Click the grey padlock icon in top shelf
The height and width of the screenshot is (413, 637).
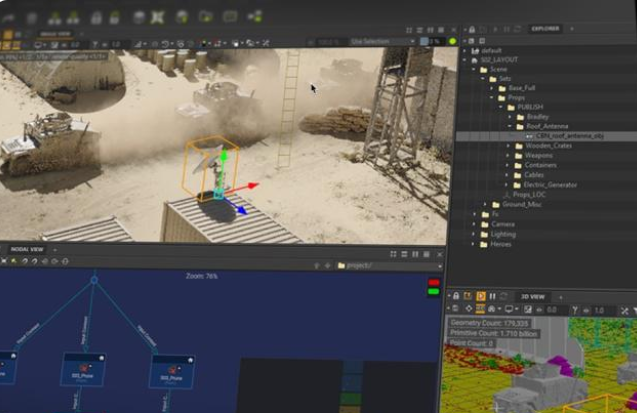coord(96,17)
